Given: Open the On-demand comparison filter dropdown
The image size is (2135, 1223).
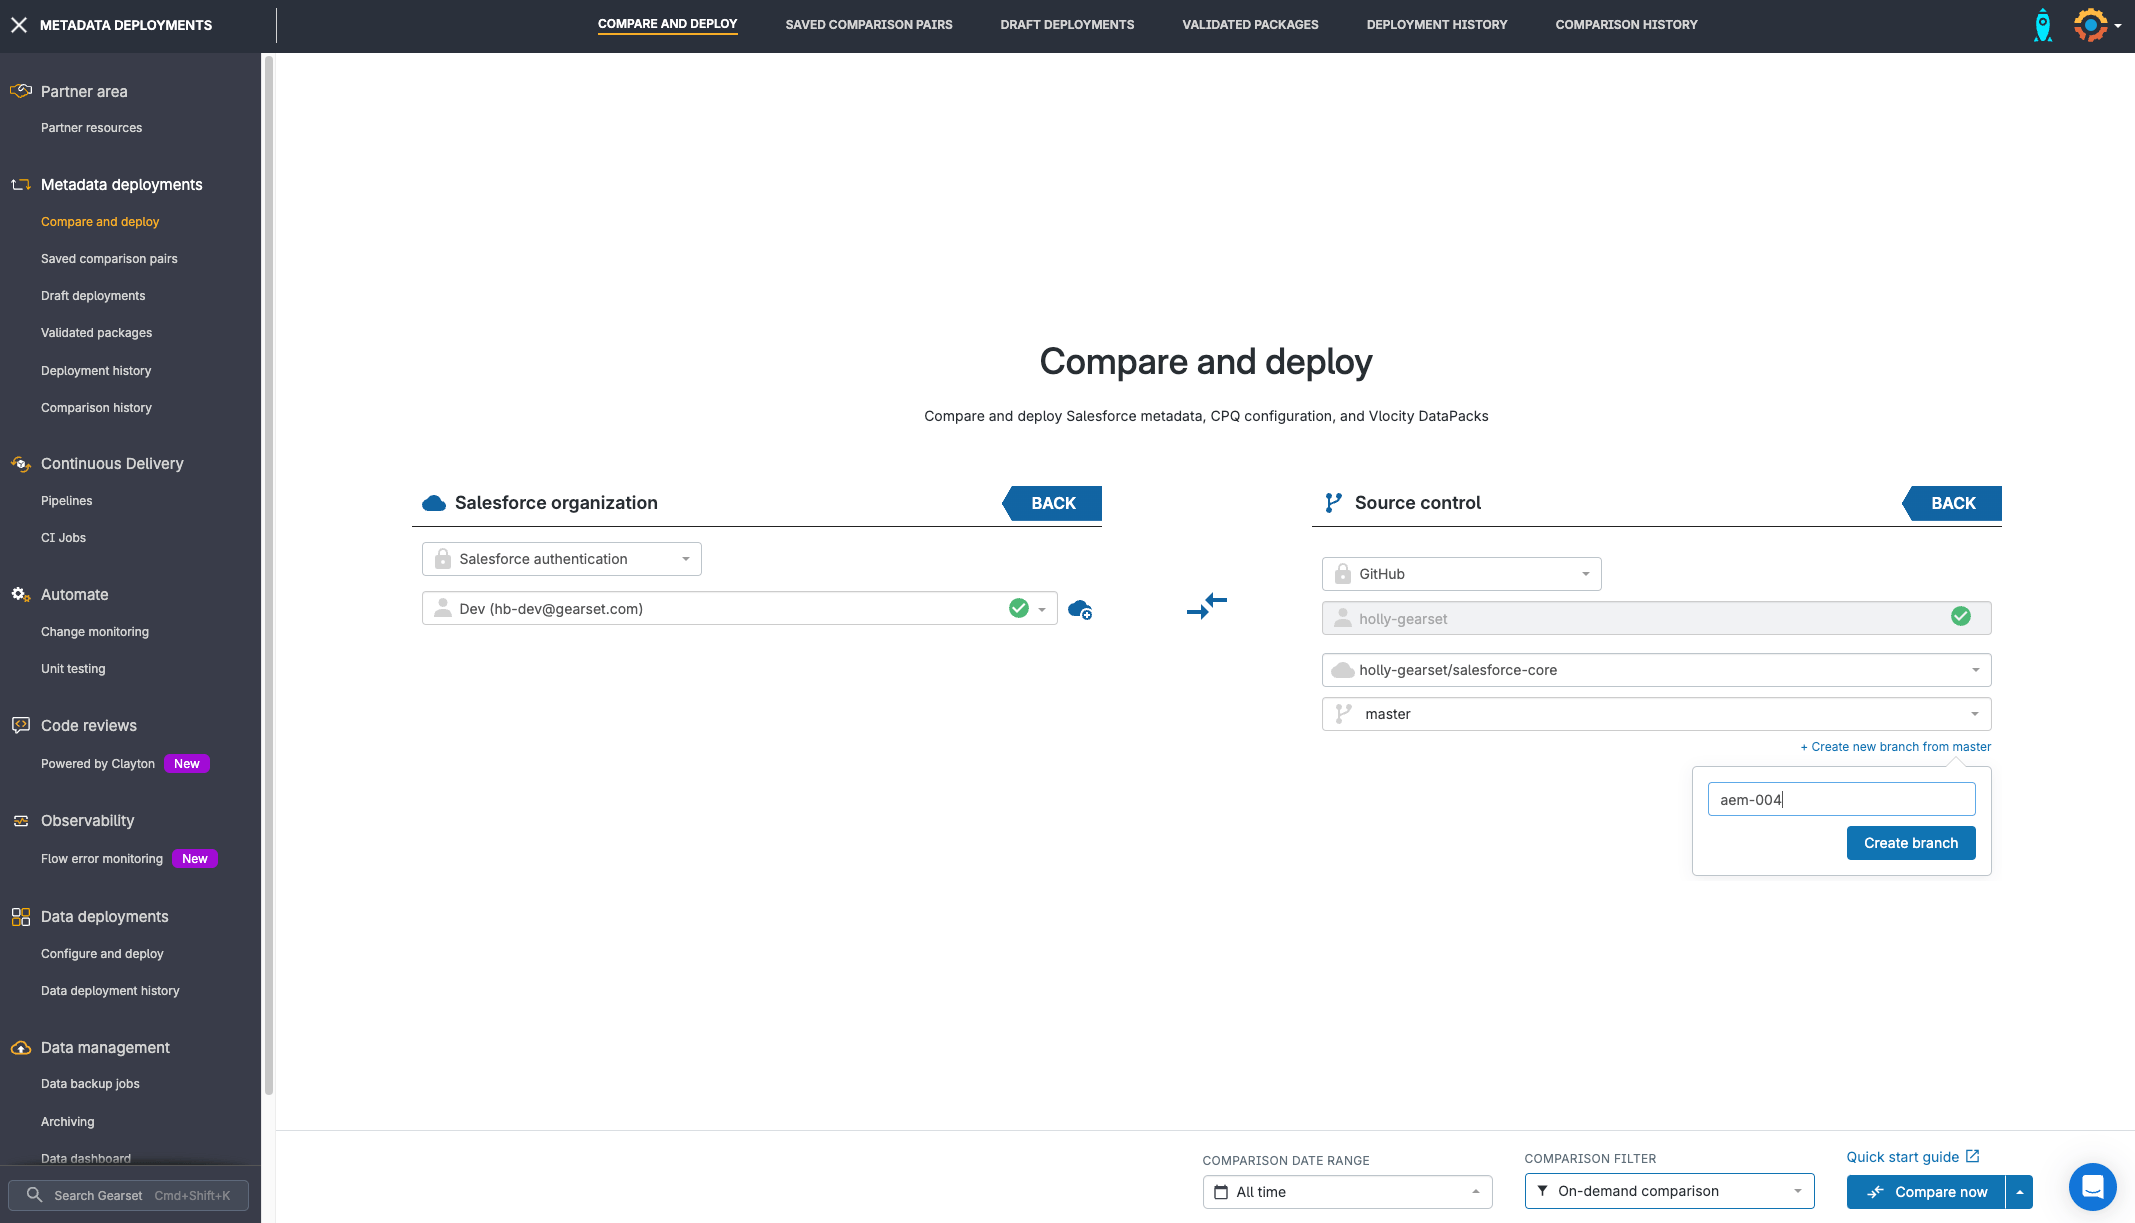Looking at the screenshot, I should [1669, 1191].
